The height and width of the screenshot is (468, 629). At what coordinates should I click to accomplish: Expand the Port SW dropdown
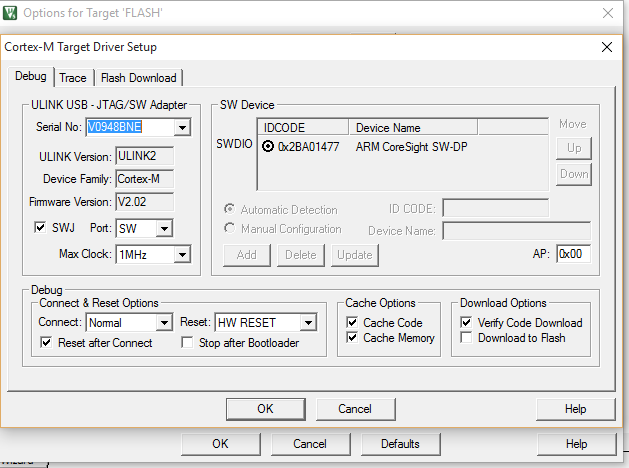click(164, 229)
